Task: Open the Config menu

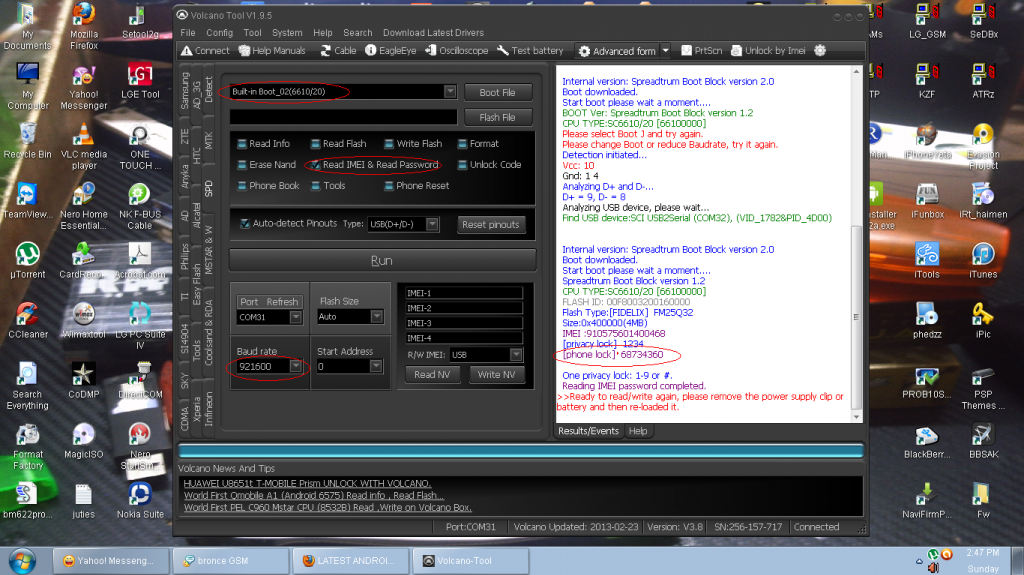Action: (219, 33)
